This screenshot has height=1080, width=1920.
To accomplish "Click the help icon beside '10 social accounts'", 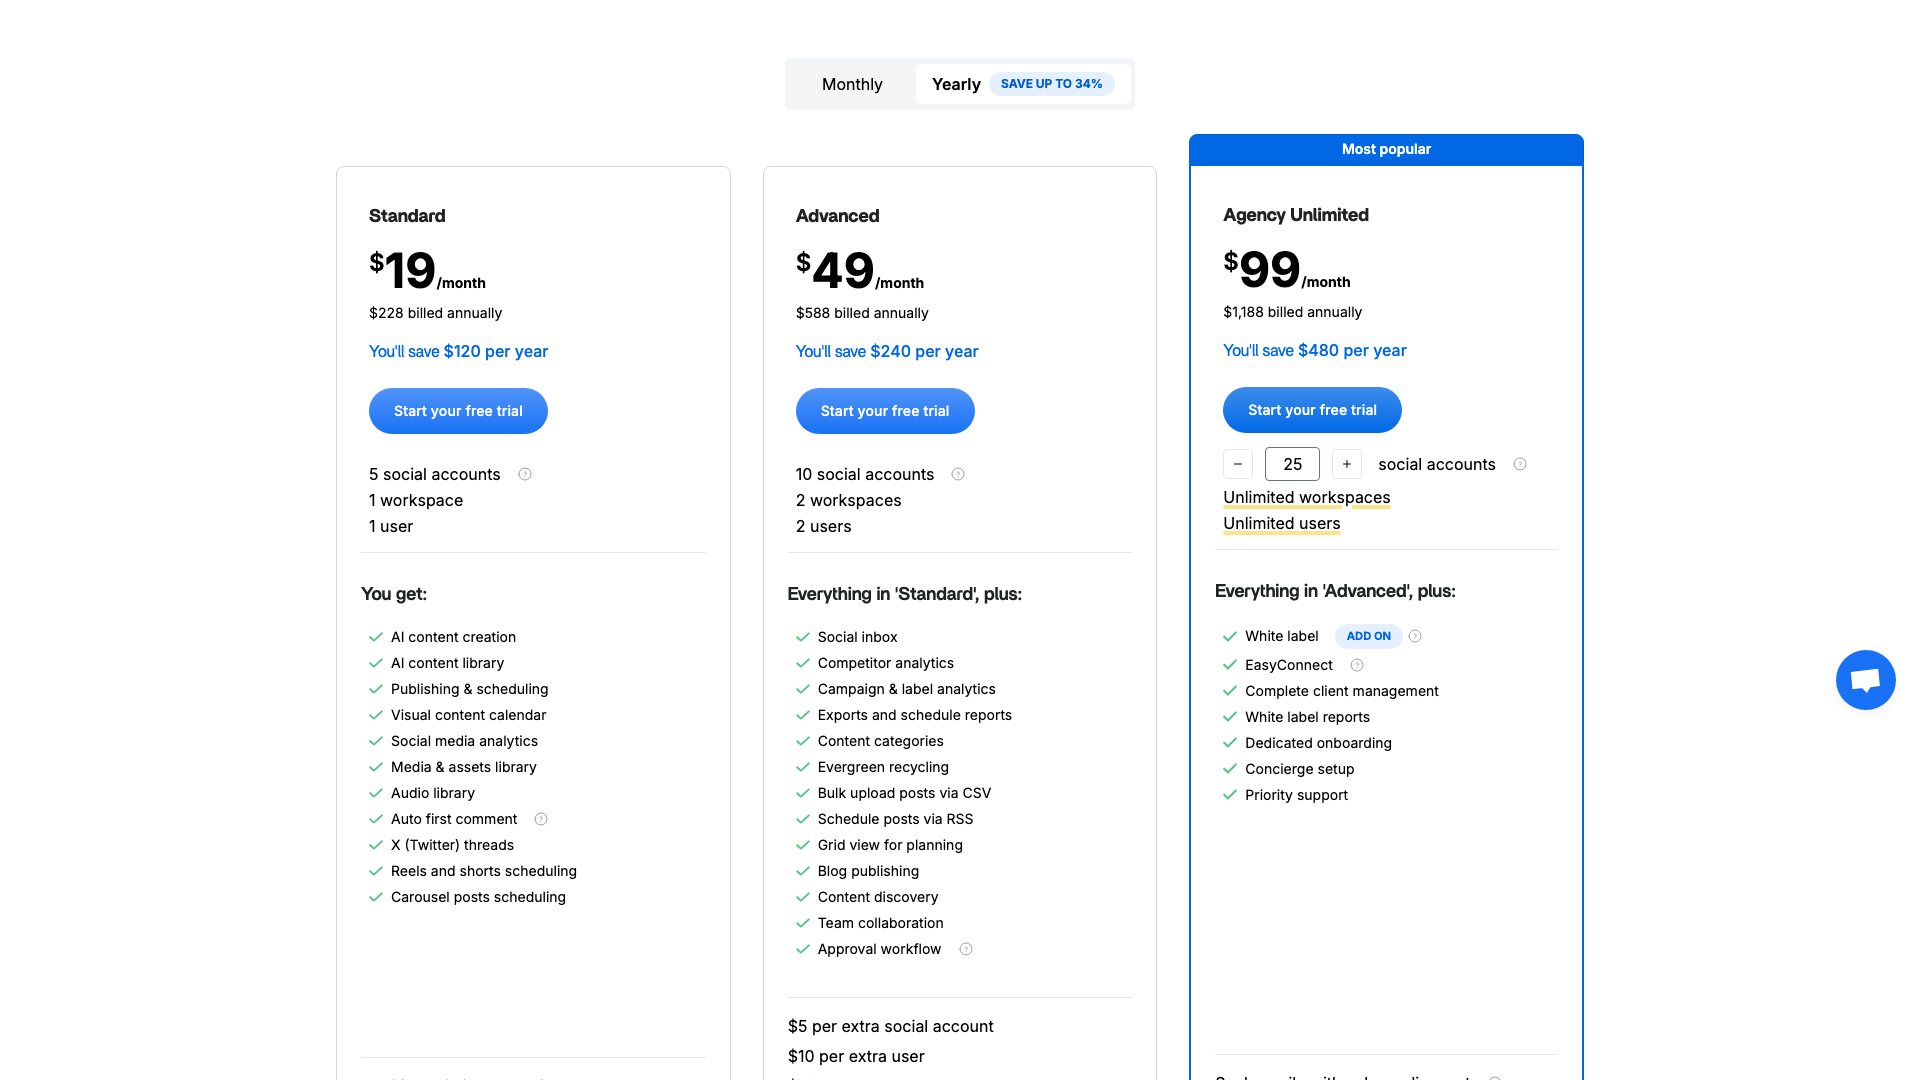I will 958,474.
